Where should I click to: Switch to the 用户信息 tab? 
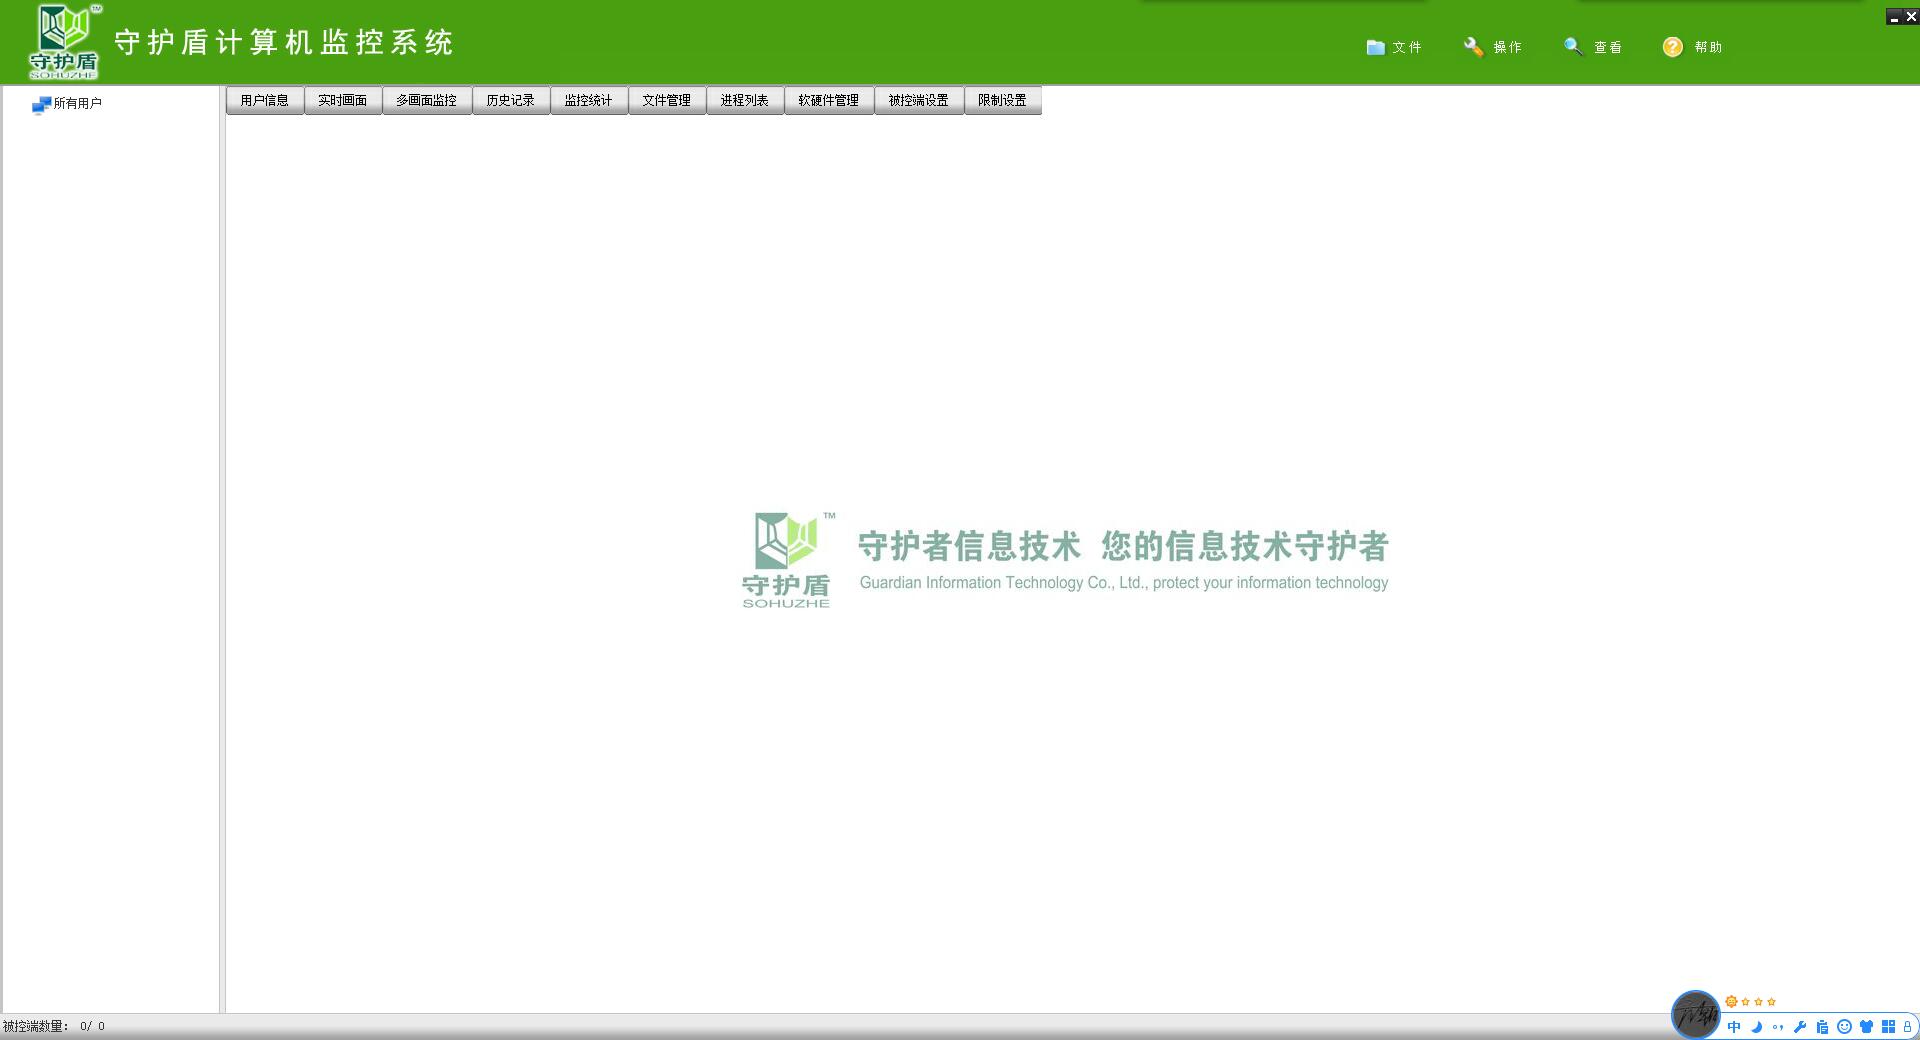click(x=264, y=100)
